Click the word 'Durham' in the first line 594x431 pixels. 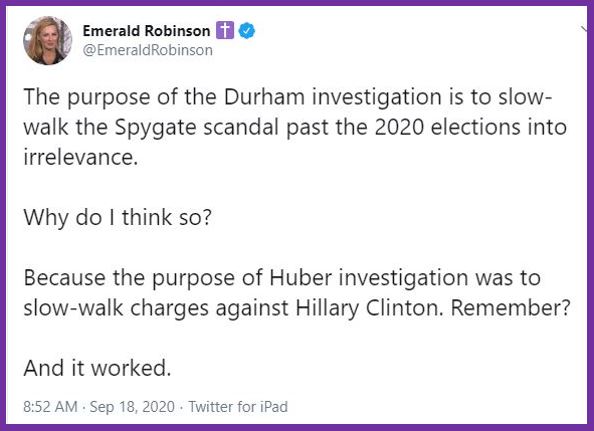click(x=264, y=97)
